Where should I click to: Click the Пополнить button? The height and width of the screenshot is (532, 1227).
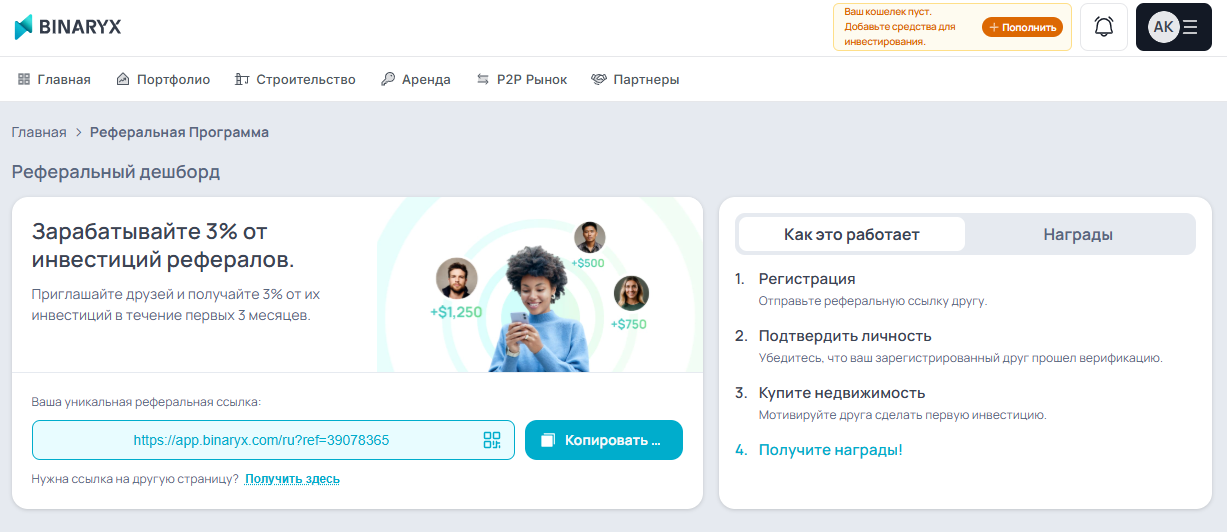coord(1022,27)
